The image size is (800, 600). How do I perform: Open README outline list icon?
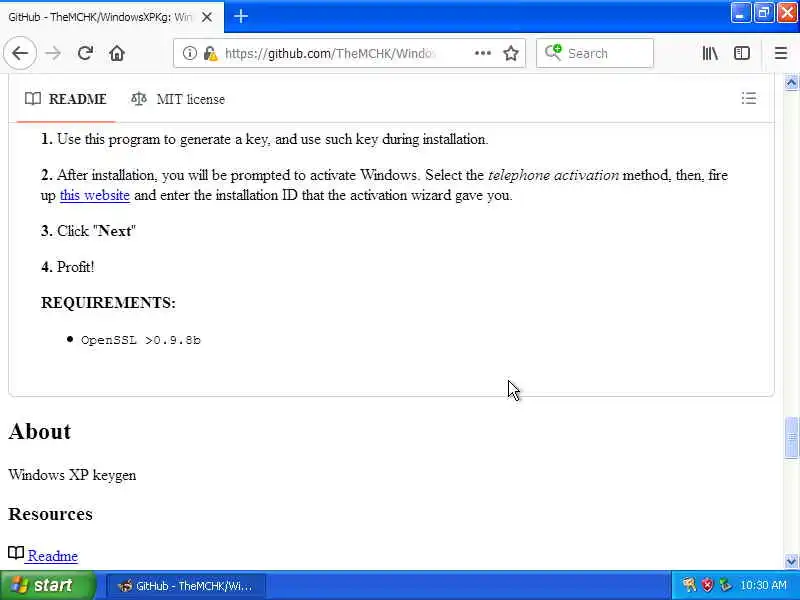pyautogui.click(x=748, y=98)
